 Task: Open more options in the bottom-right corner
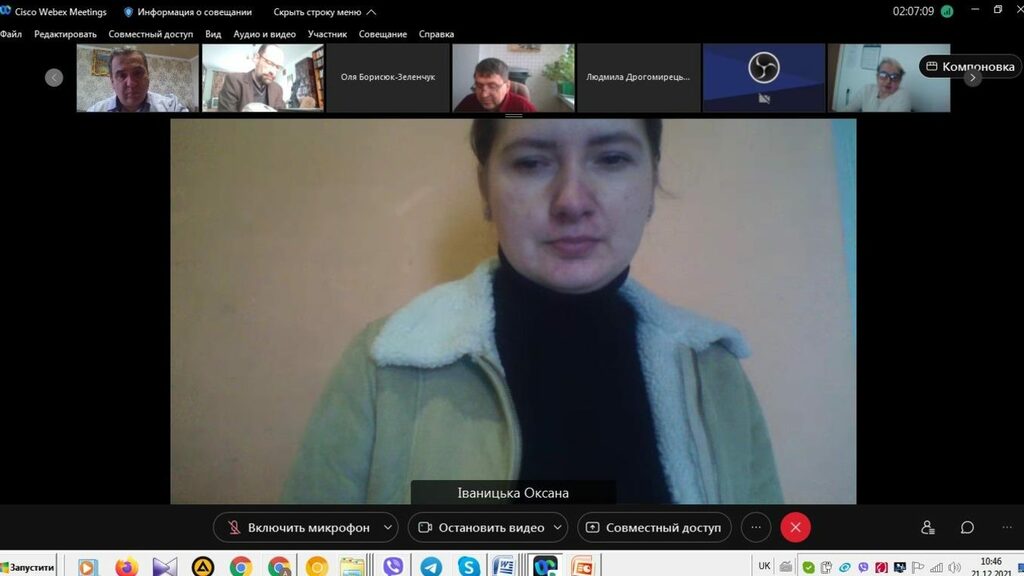point(1006,527)
